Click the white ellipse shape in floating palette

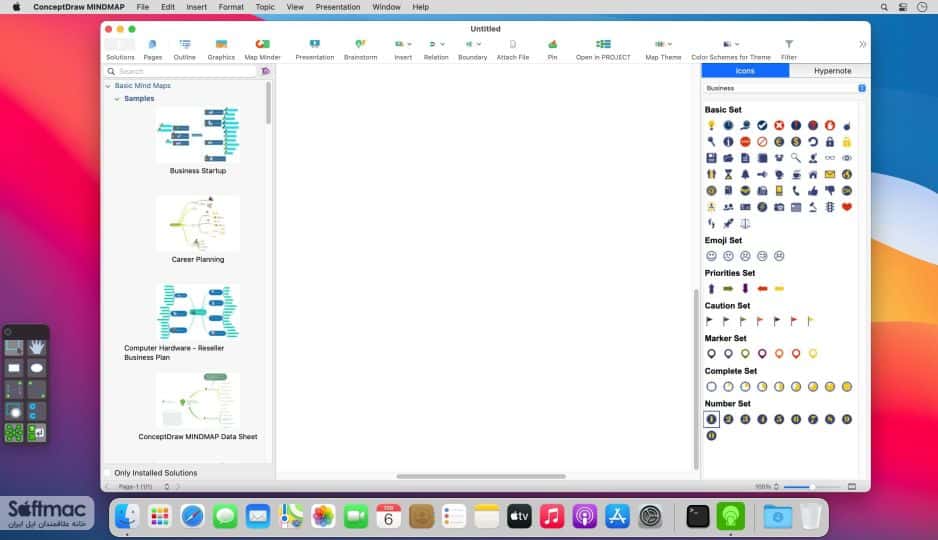tap(36, 368)
